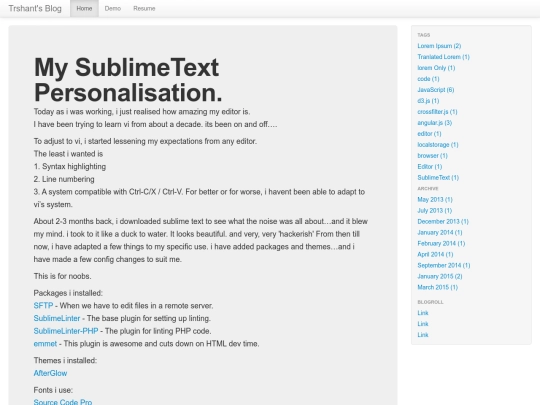View the July 2013 (1) archive
540x405 pixels.
[435, 210]
